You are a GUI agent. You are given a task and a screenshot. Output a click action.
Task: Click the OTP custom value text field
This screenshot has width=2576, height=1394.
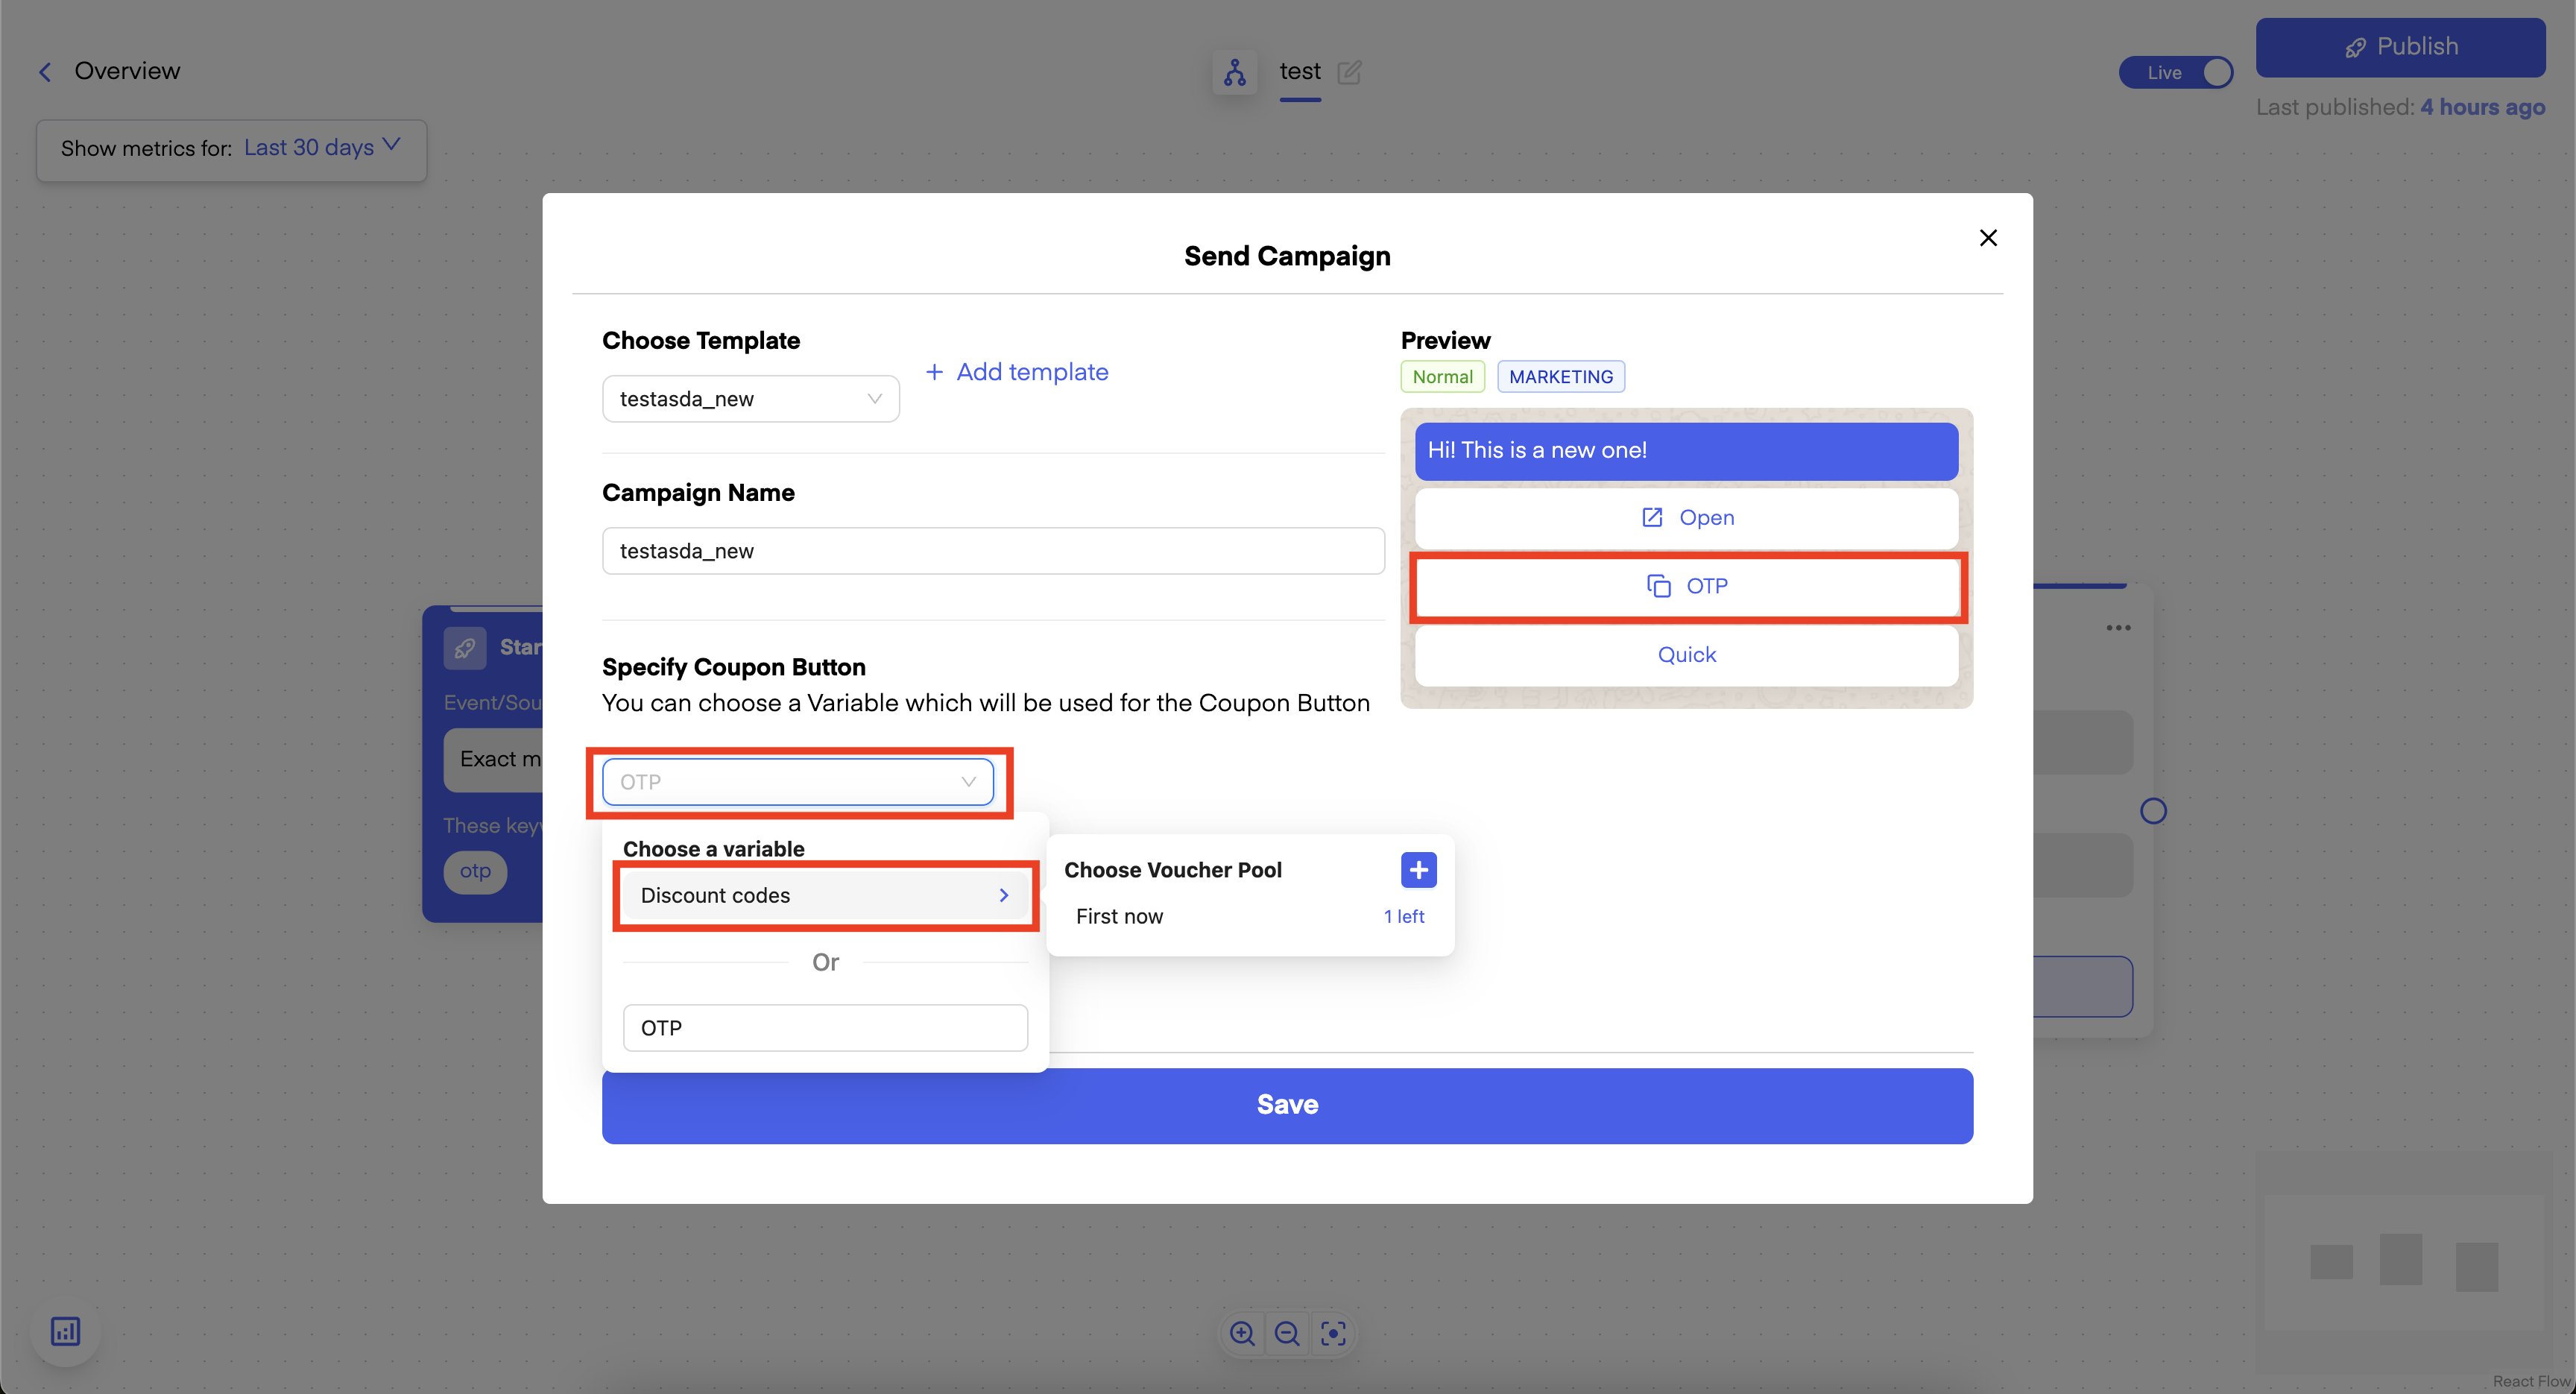tap(824, 1028)
